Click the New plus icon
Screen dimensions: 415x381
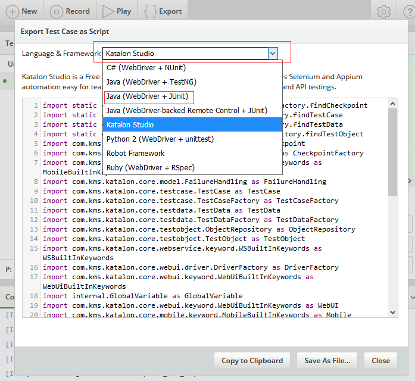12,12
